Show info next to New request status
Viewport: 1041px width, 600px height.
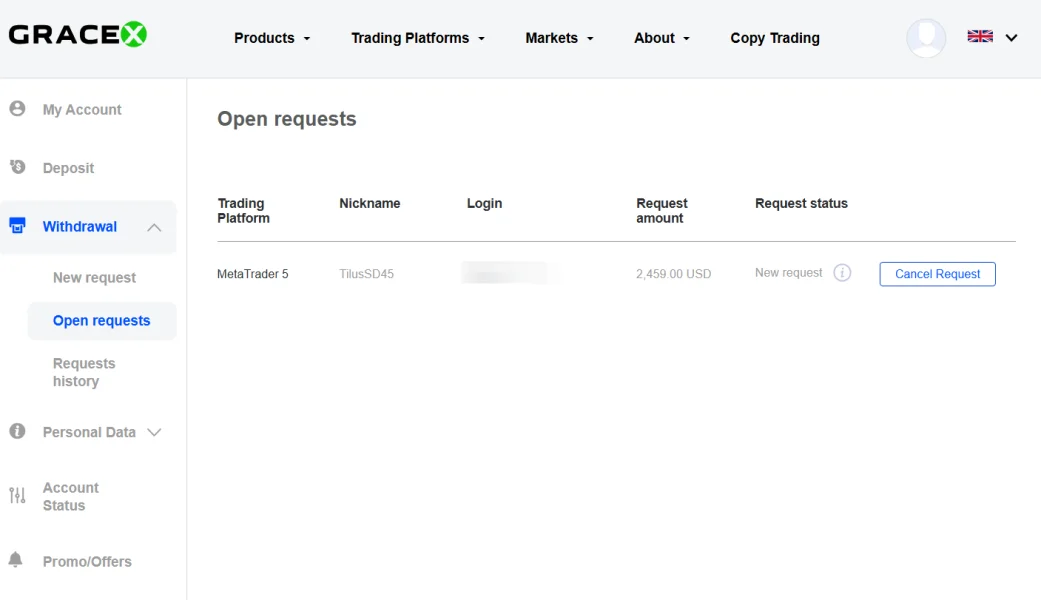pos(842,273)
